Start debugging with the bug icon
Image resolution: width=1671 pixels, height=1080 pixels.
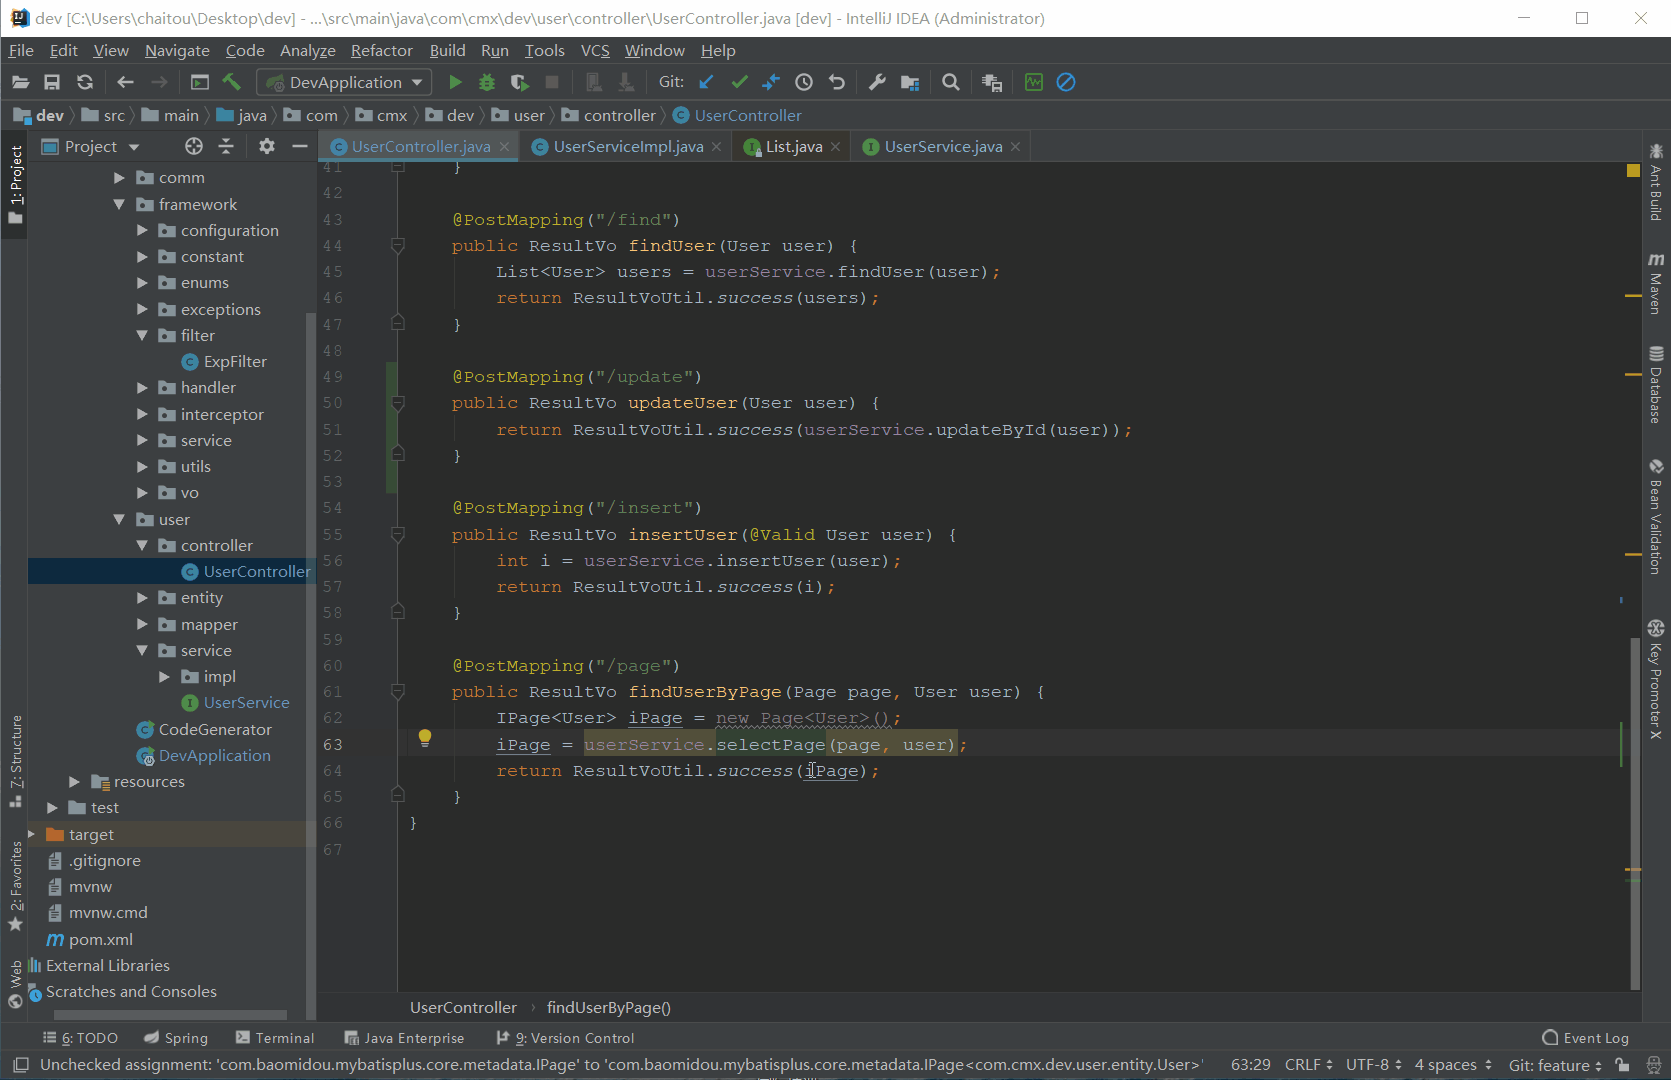(x=487, y=83)
